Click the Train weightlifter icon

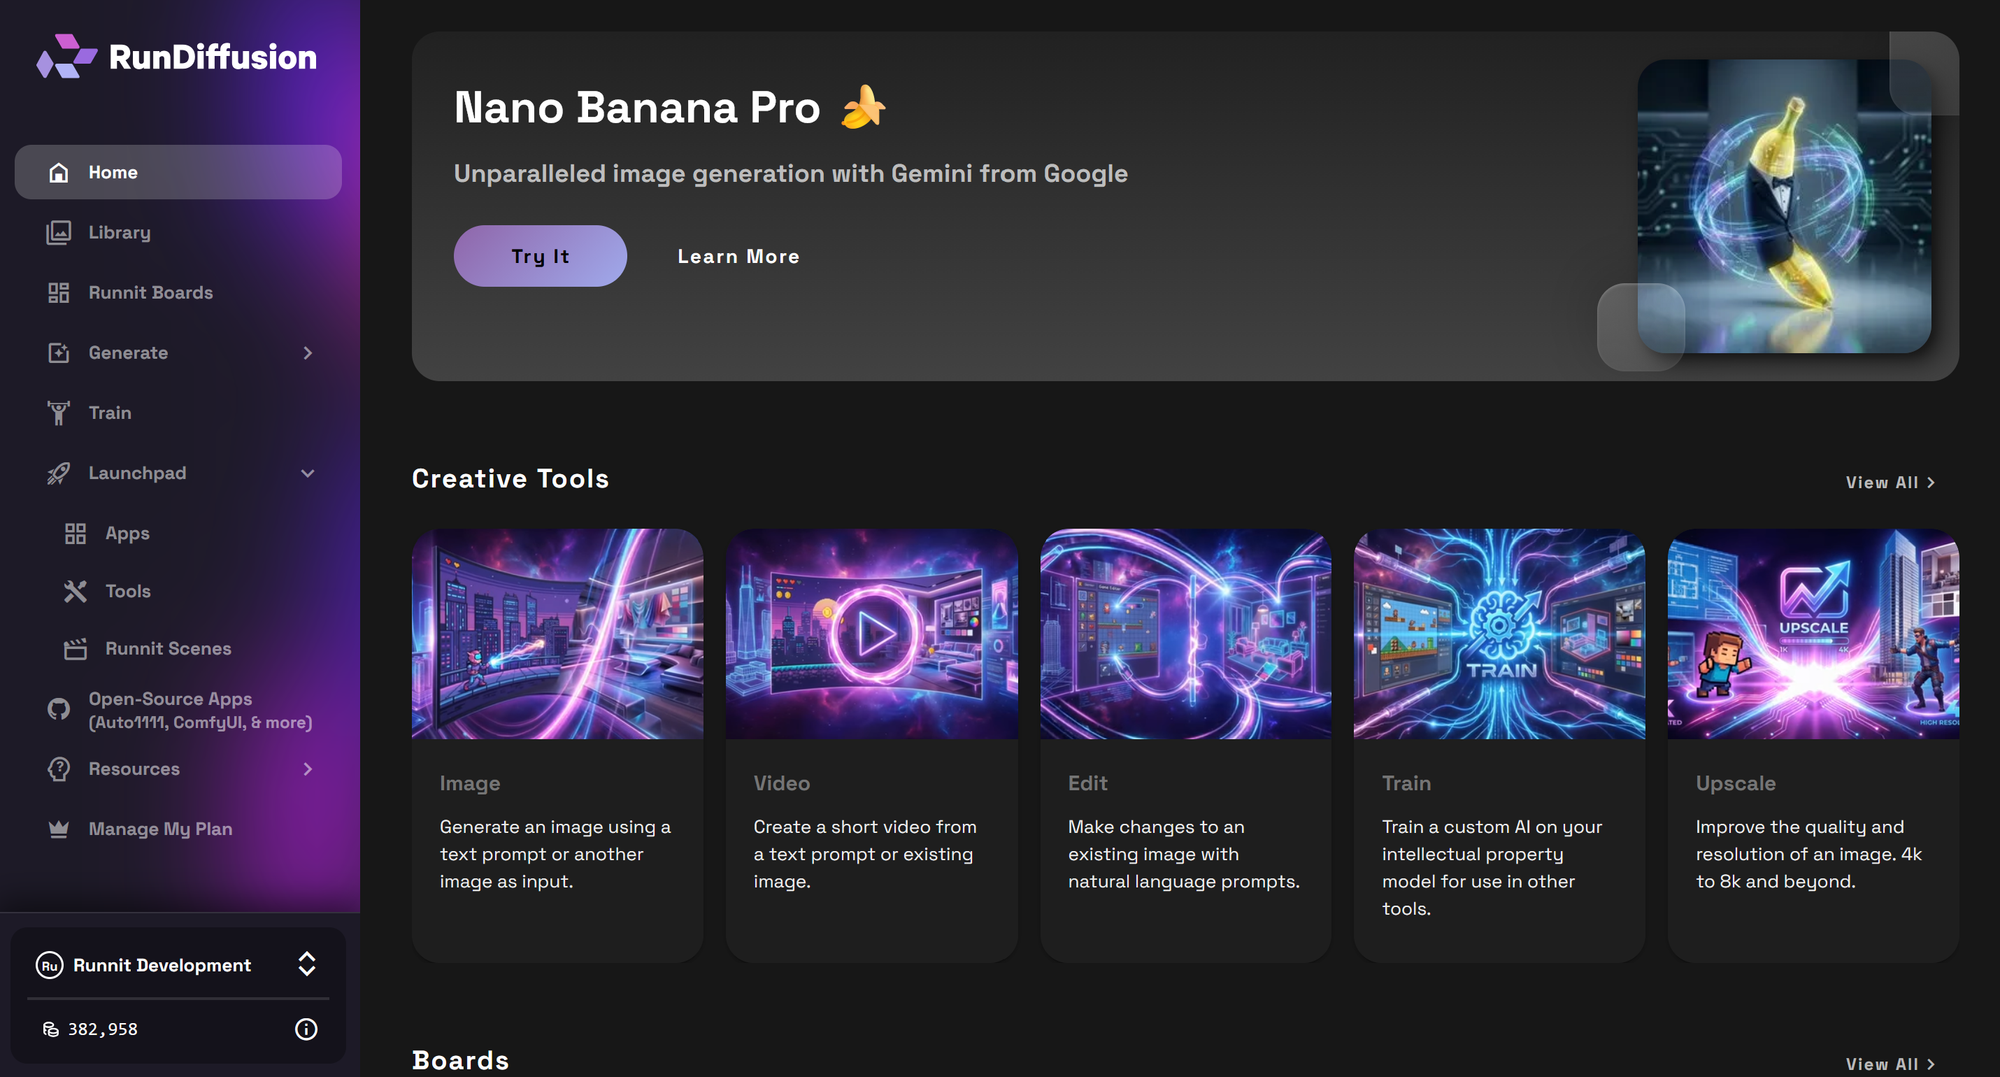[x=59, y=413]
